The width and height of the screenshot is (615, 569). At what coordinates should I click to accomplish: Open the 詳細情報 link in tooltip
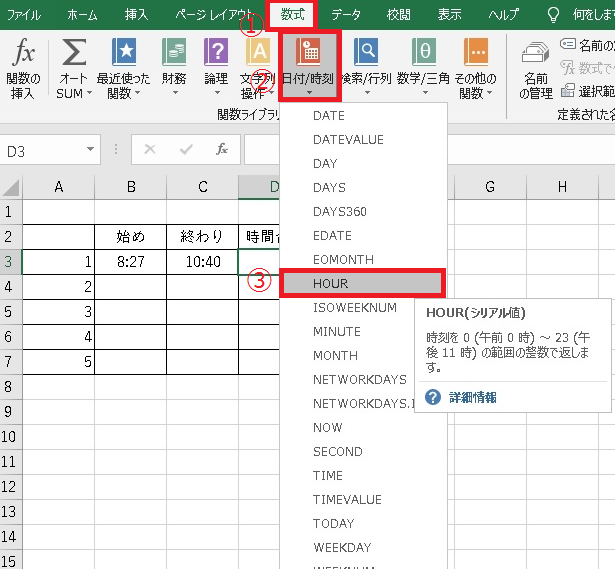coord(473,398)
